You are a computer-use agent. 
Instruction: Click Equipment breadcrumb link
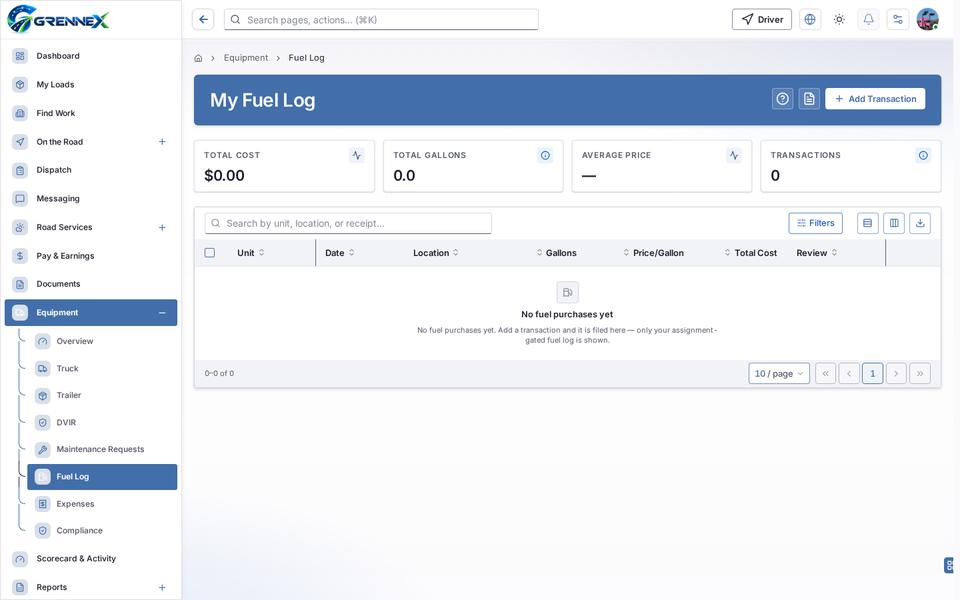pos(246,58)
